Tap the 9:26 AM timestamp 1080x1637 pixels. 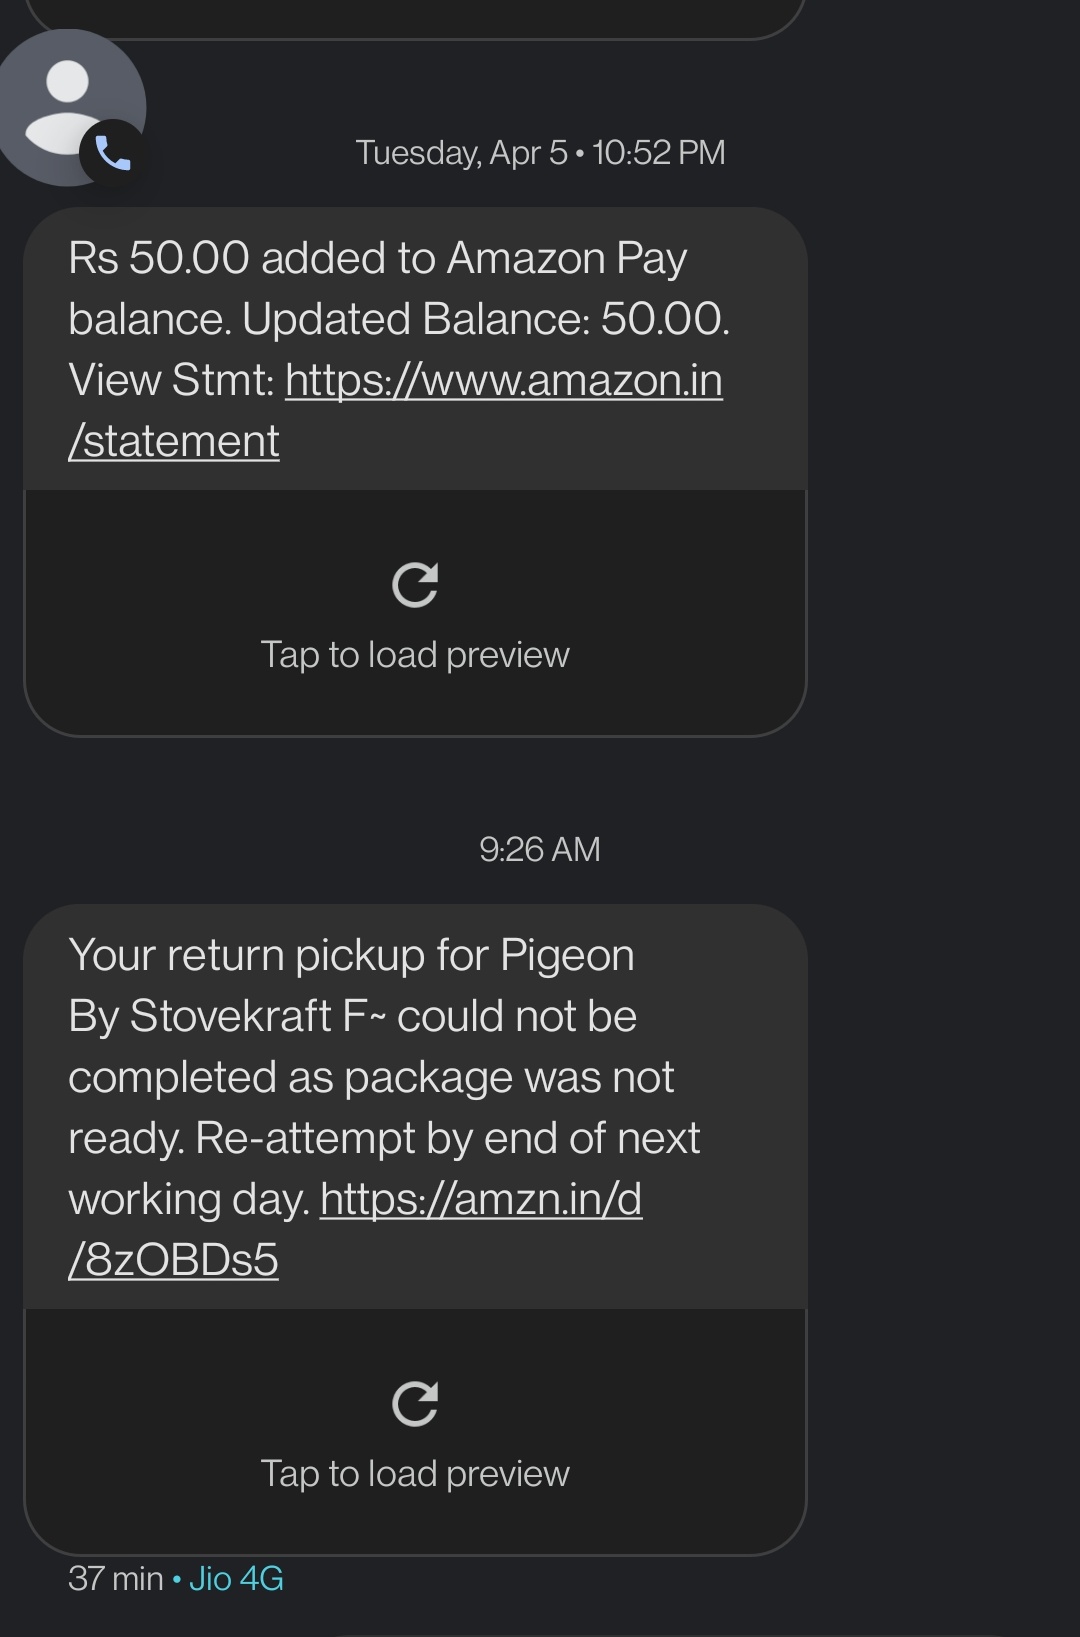click(x=540, y=850)
